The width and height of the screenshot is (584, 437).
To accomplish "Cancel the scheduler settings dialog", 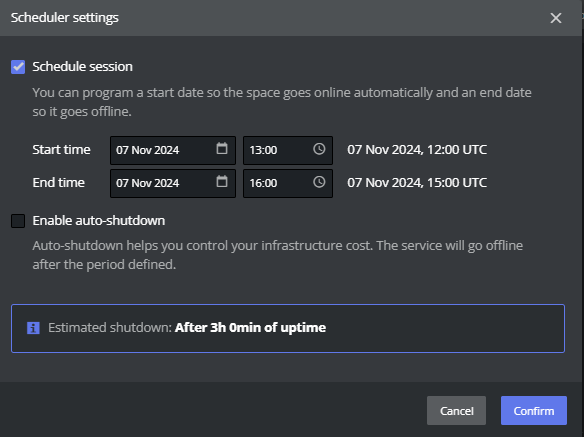I will (x=456, y=411).
